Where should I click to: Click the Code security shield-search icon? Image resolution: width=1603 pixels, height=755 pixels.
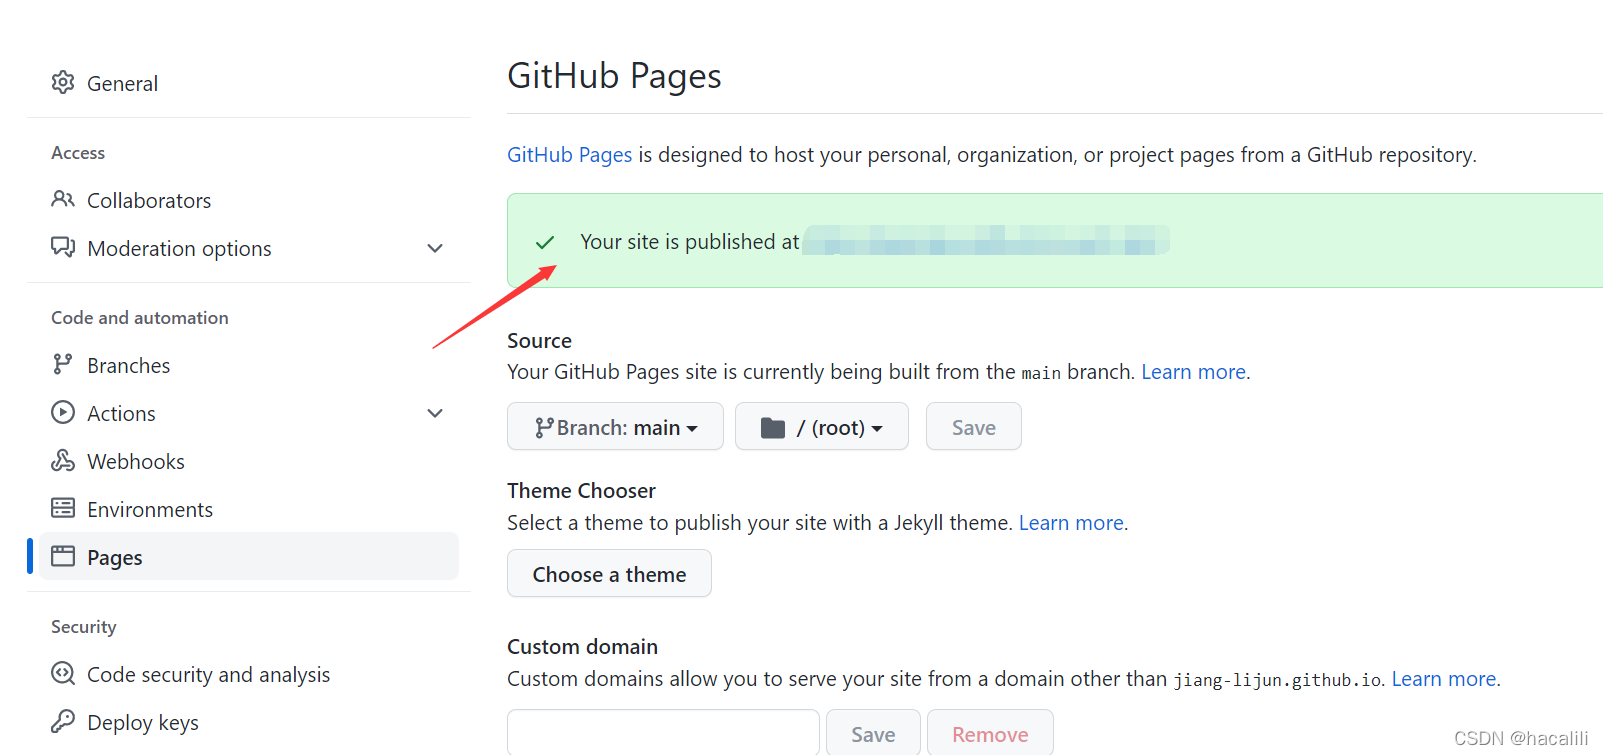pos(63,673)
